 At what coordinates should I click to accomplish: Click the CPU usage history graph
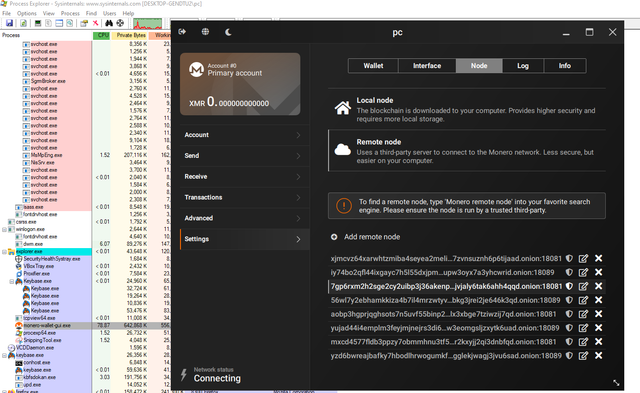click(147, 23)
